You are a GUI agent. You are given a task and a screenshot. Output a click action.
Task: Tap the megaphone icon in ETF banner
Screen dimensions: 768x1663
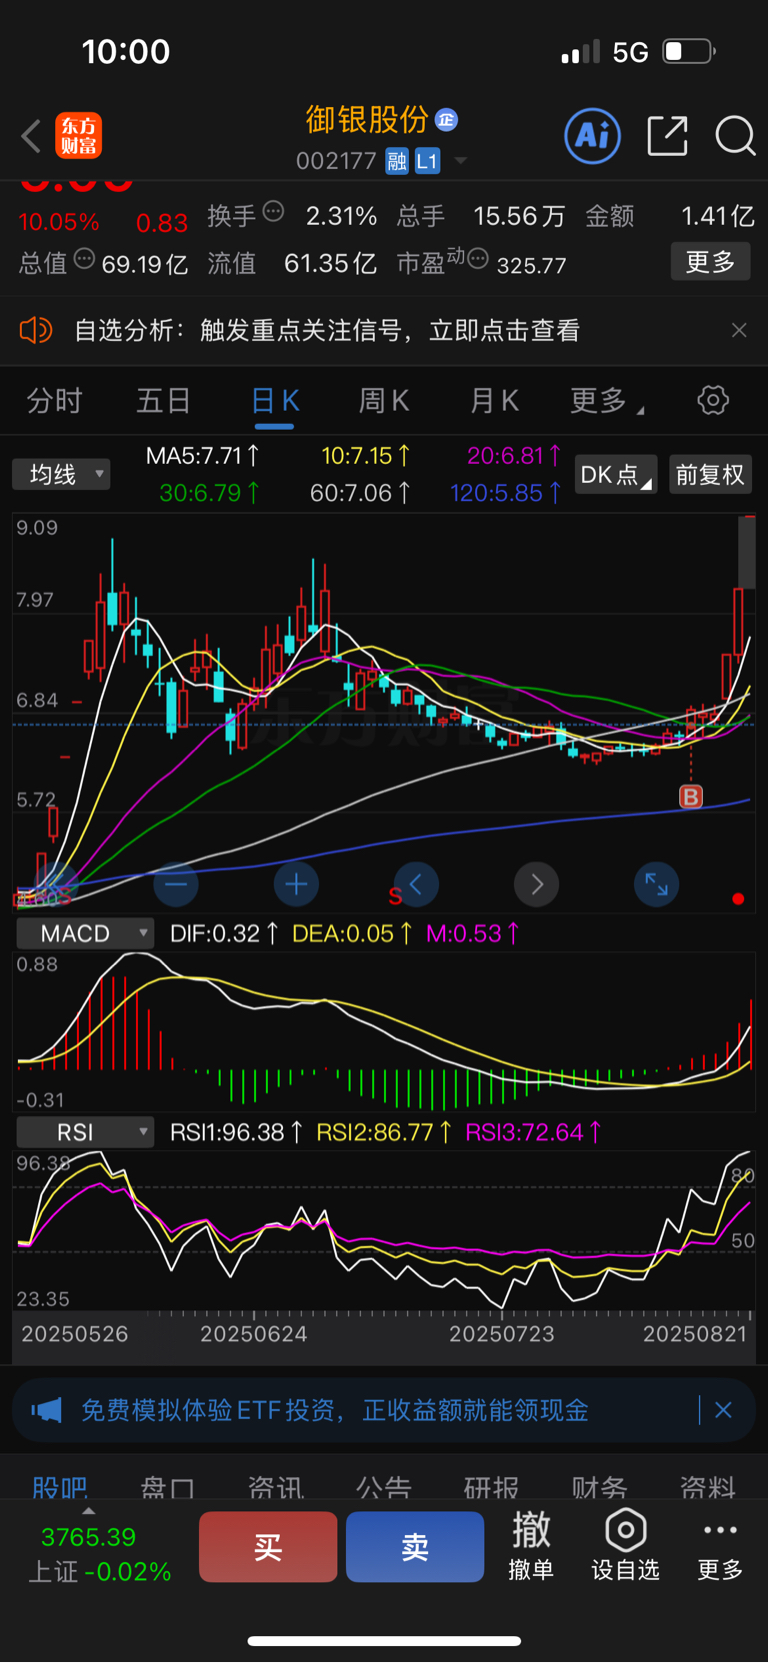pos(46,1410)
